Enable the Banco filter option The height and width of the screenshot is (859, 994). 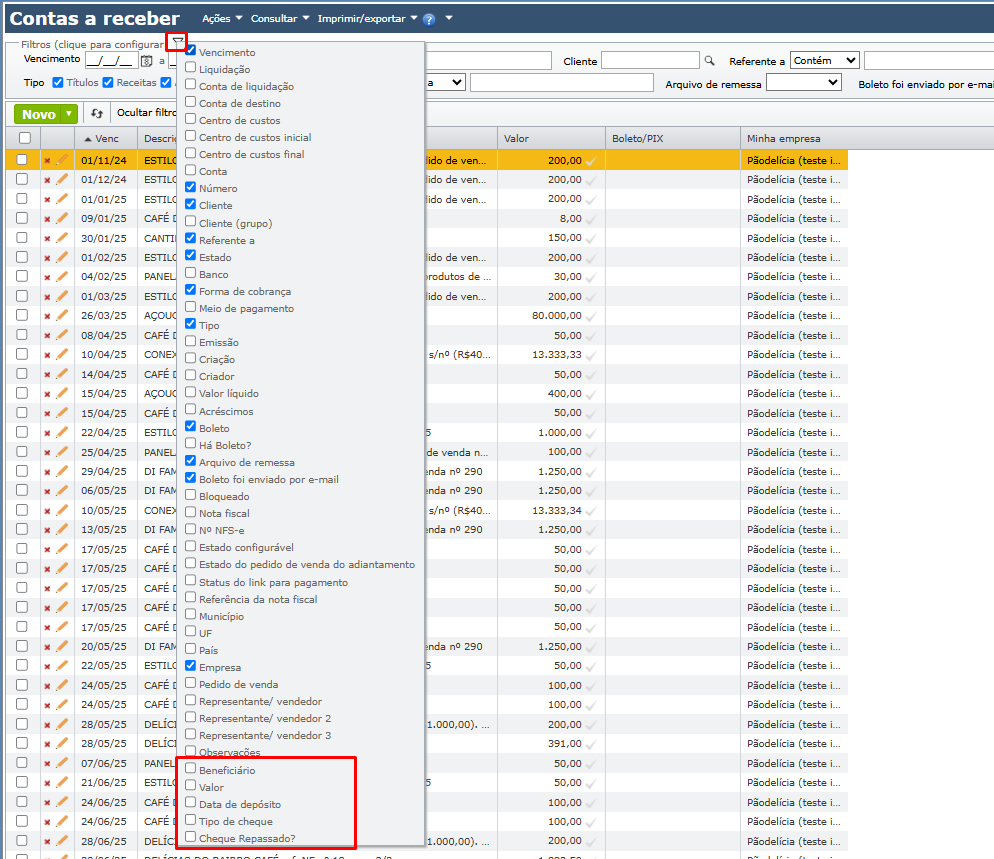pyautogui.click(x=190, y=273)
